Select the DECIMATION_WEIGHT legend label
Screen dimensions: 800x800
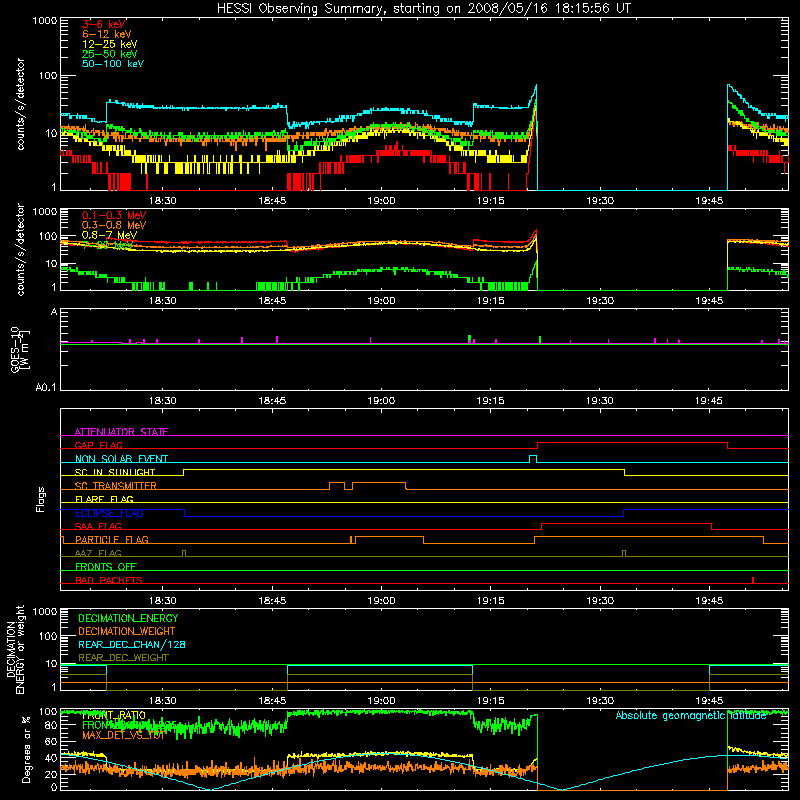[127, 631]
